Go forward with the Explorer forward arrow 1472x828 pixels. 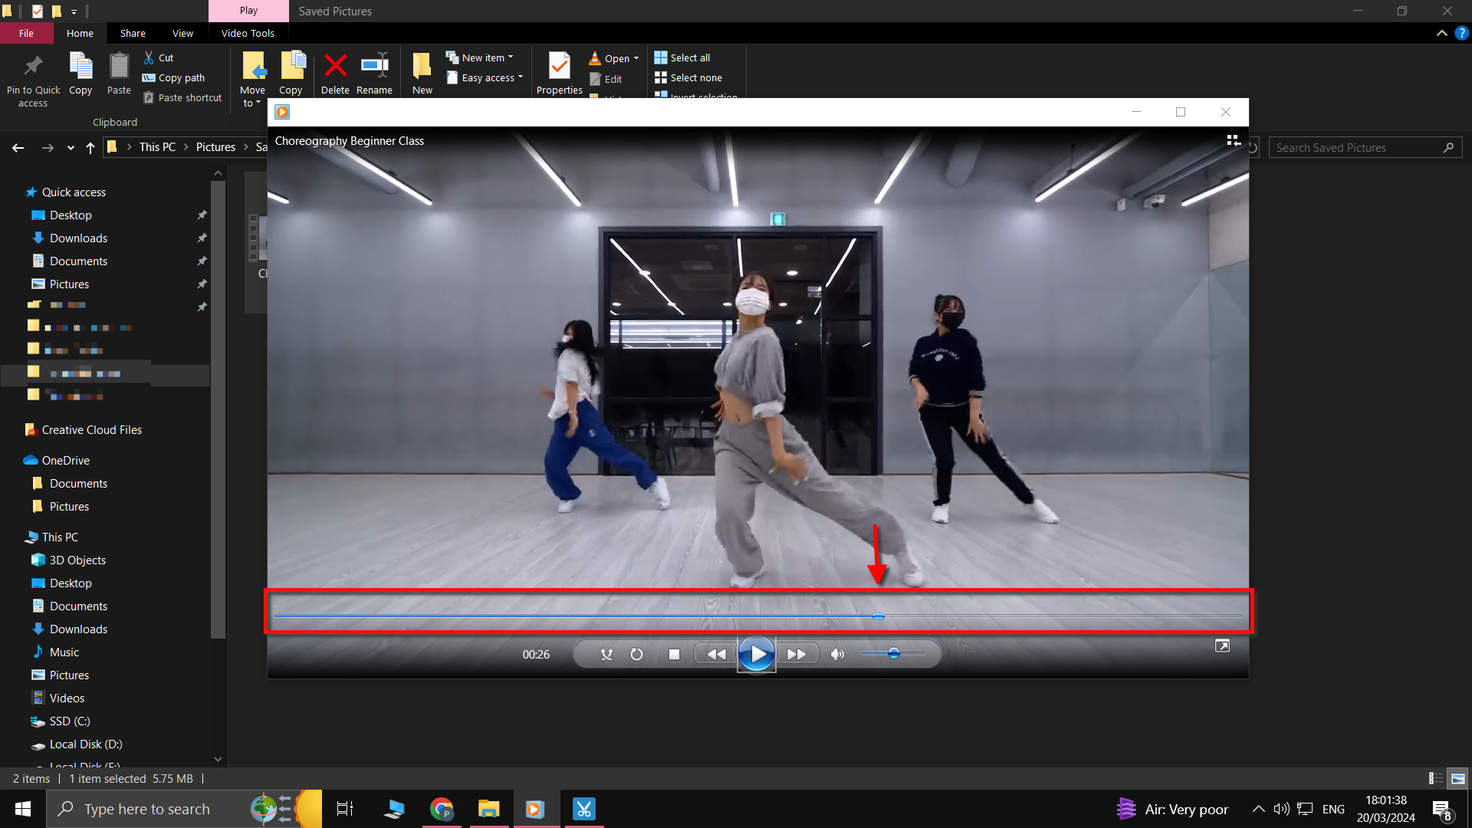click(47, 147)
